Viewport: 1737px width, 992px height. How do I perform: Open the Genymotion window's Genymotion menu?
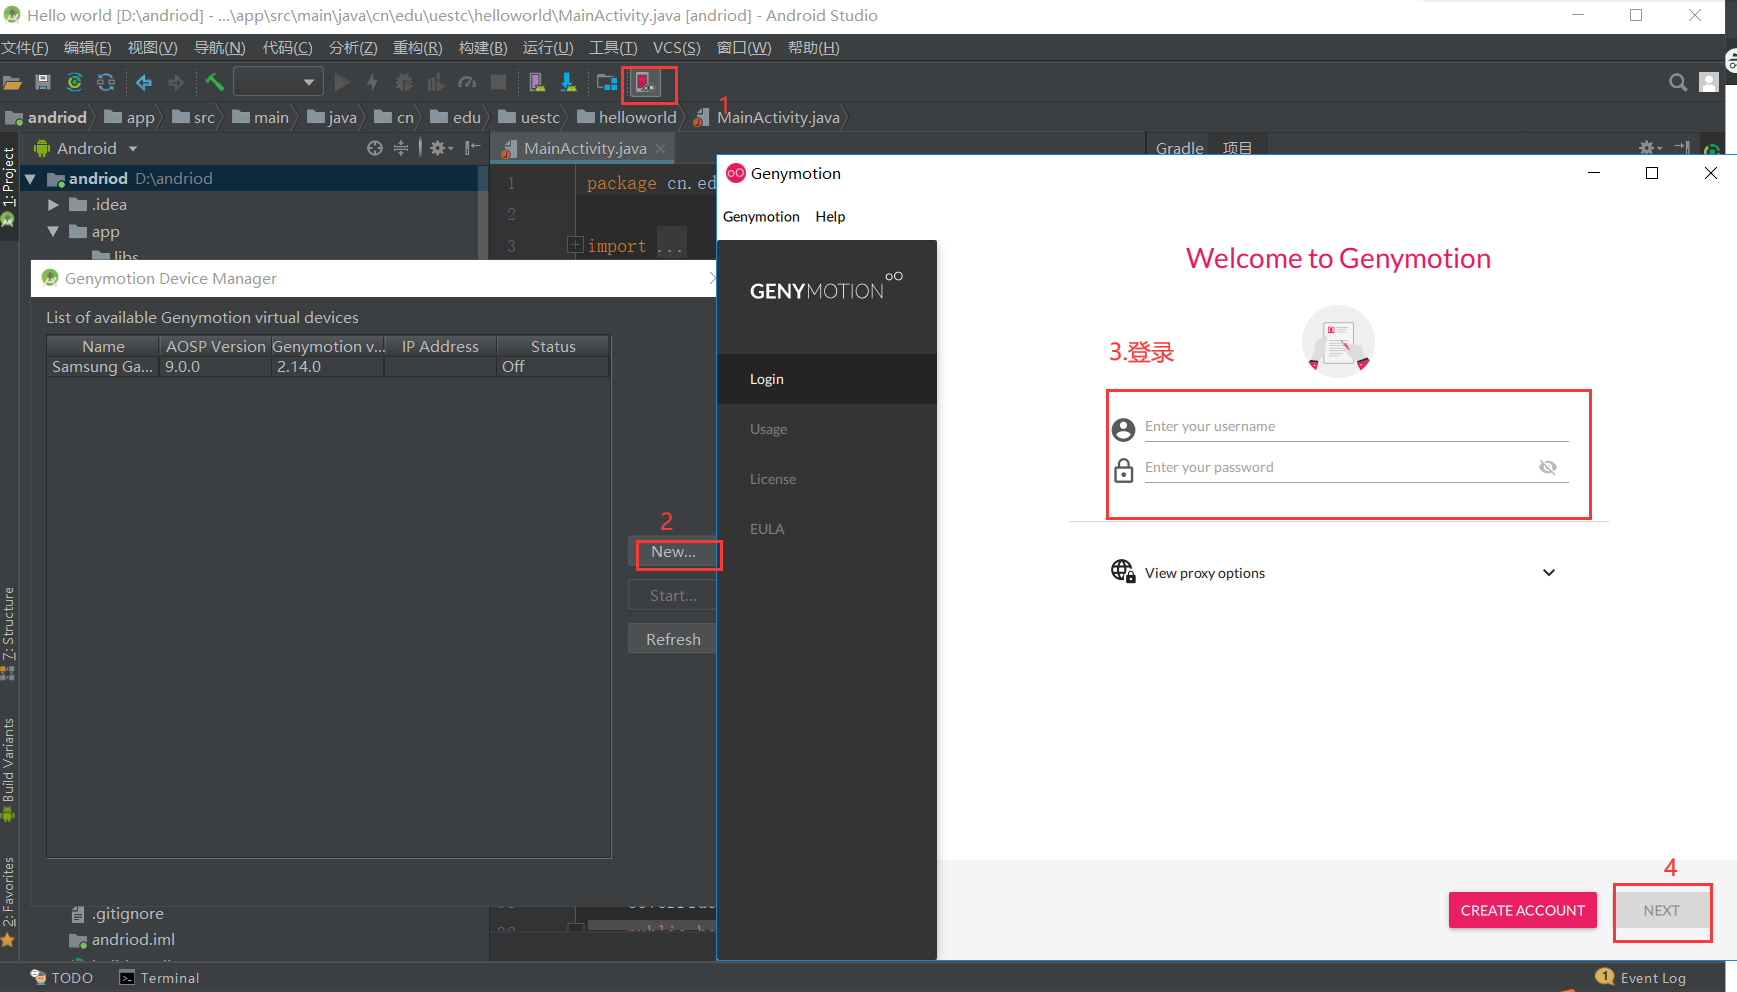761,217
